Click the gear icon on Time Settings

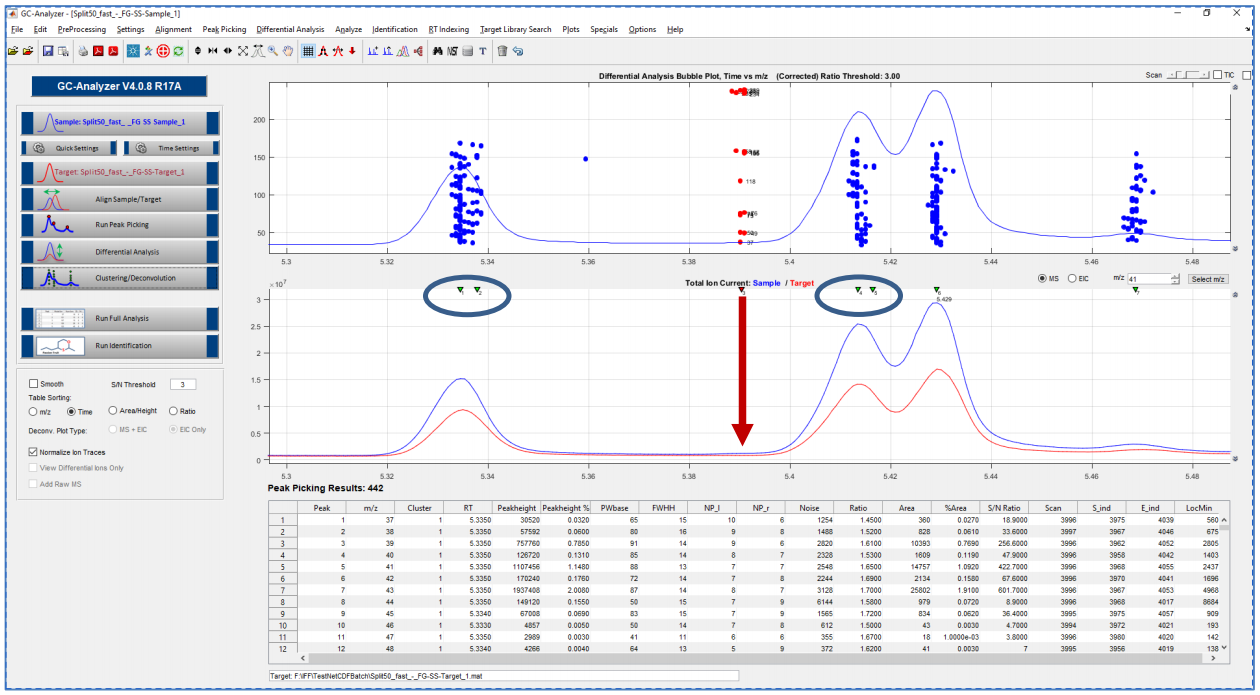141,148
